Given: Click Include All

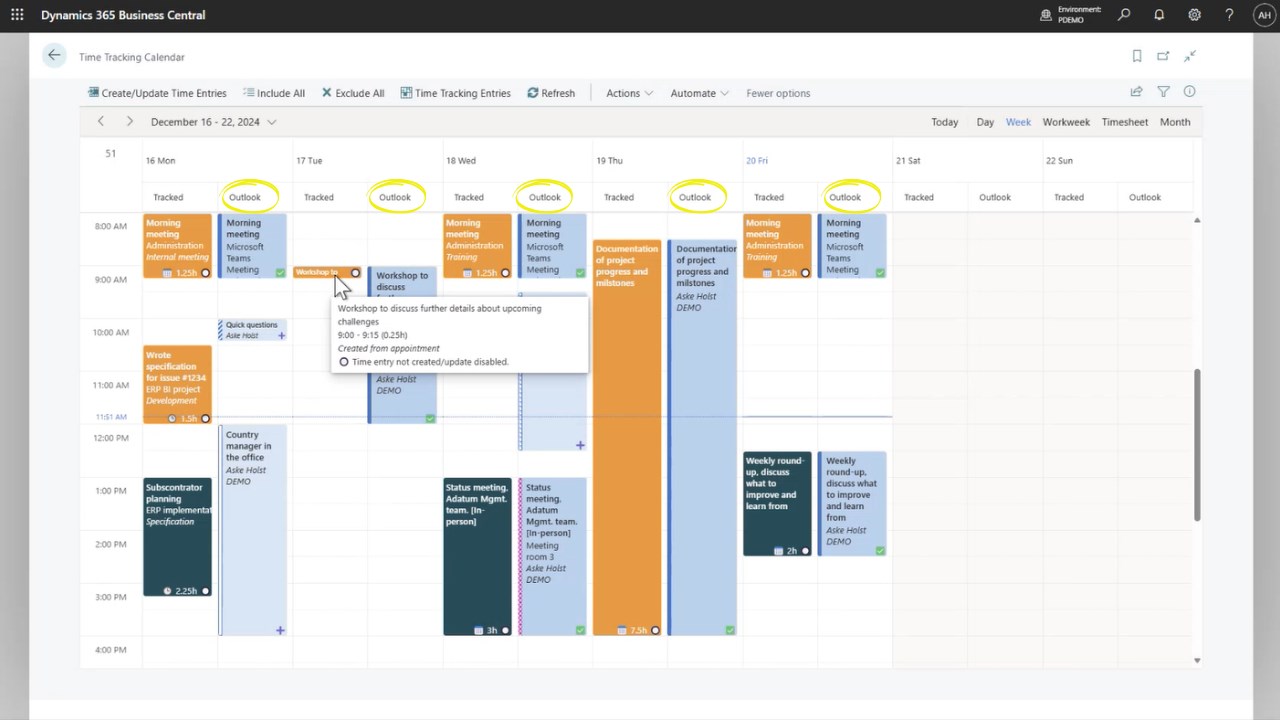Looking at the screenshot, I should [x=274, y=93].
